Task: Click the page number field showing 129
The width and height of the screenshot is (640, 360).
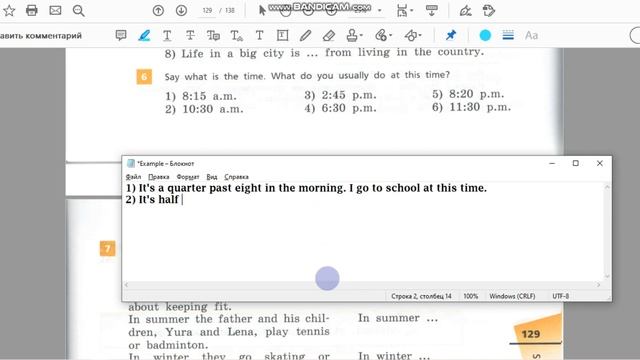Action: point(207,11)
